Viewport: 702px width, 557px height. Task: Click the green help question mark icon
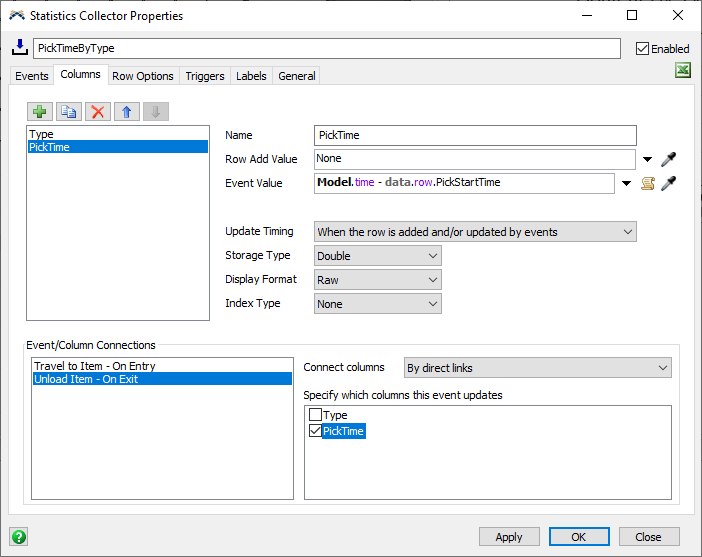pyautogui.click(x=18, y=536)
